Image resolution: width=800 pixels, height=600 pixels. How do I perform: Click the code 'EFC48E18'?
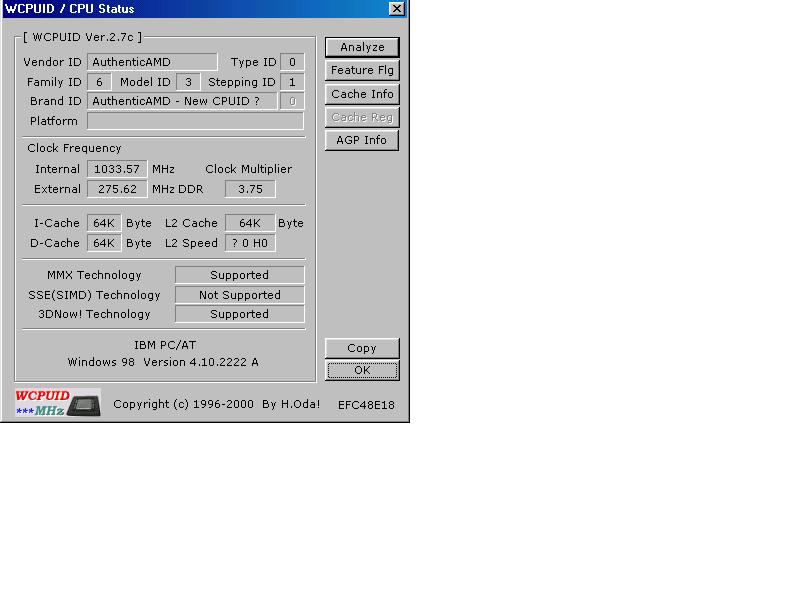366,405
